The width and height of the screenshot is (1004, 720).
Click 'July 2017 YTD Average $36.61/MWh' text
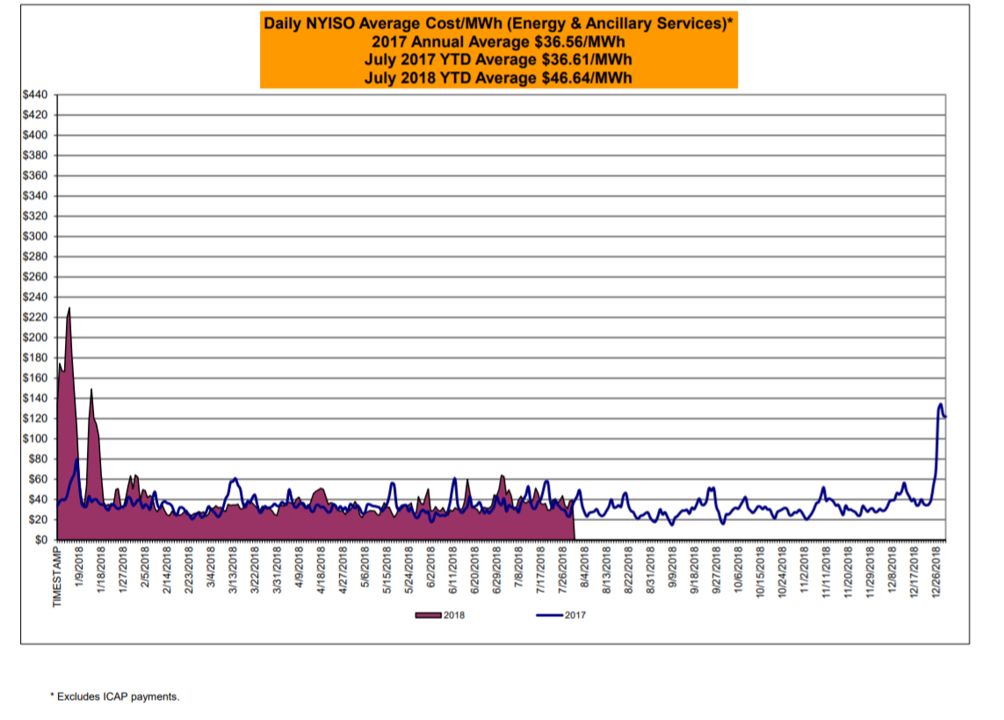(498, 60)
